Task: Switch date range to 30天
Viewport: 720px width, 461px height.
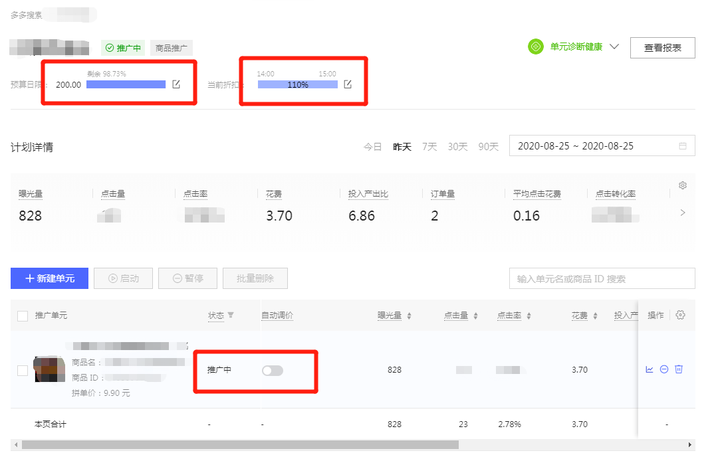Action: 457,146
